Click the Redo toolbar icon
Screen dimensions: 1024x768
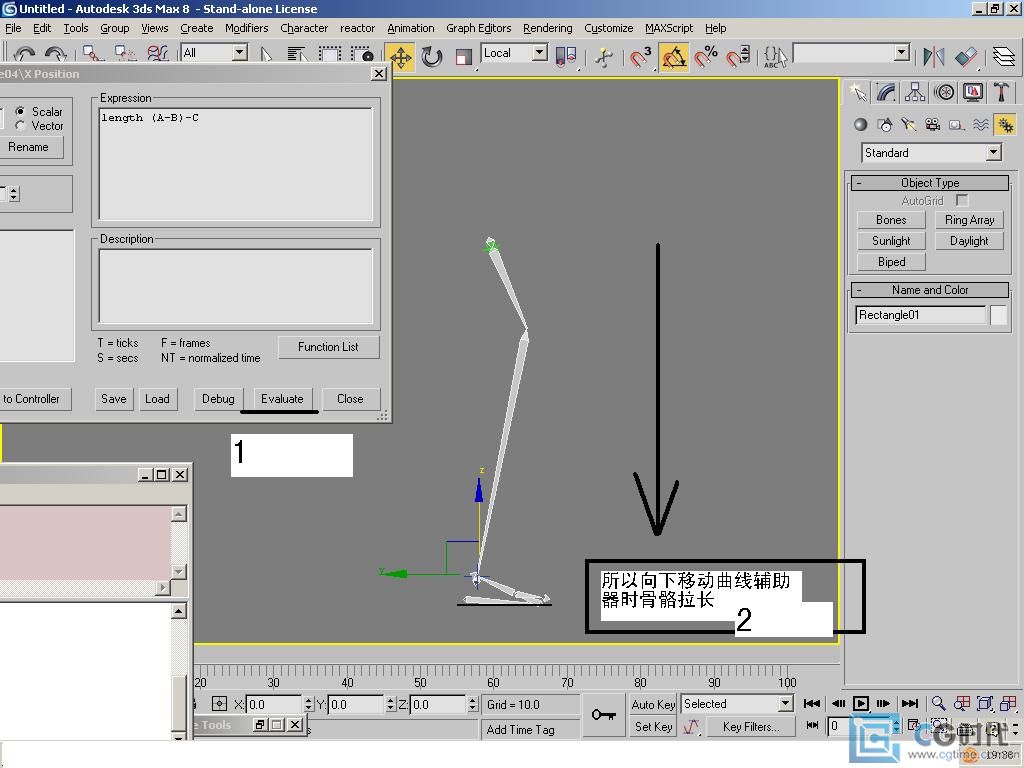[x=56, y=55]
